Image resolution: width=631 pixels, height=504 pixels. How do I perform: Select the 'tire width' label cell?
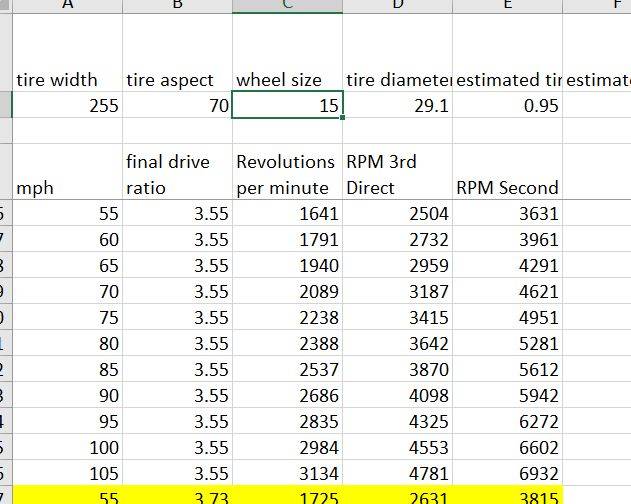[x=67, y=80]
